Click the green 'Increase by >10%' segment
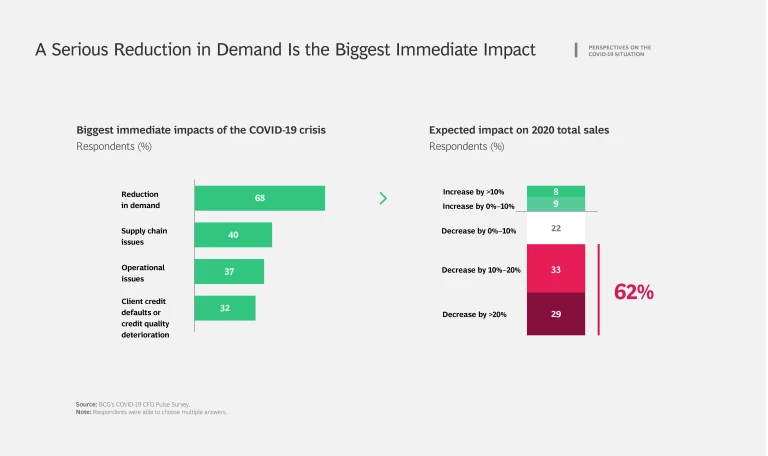 click(x=556, y=191)
